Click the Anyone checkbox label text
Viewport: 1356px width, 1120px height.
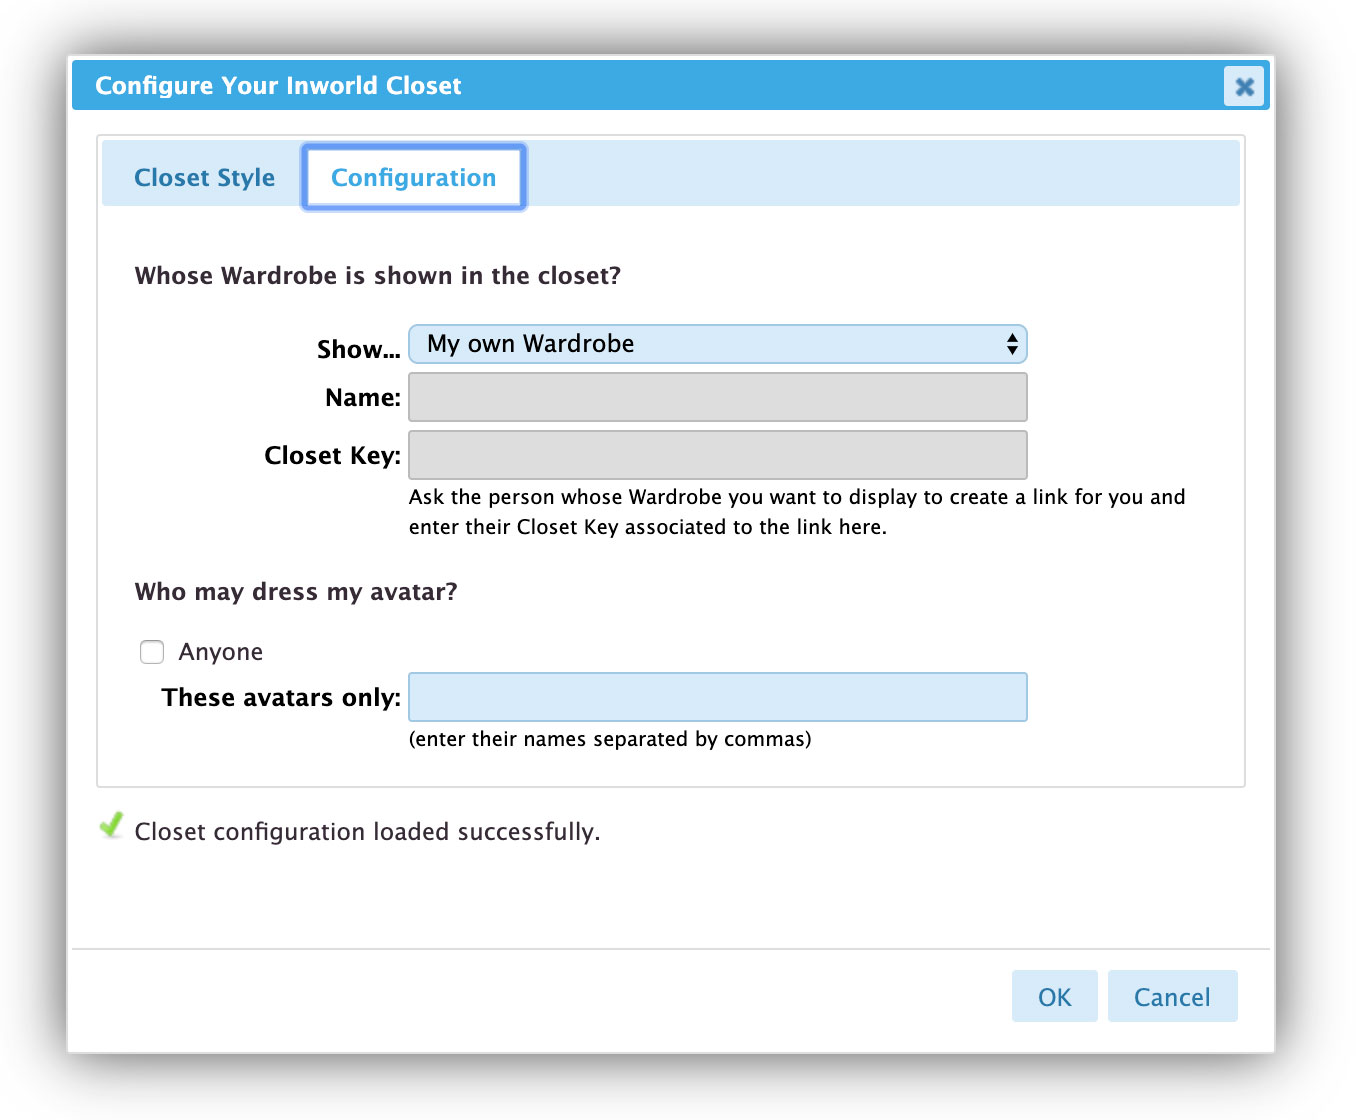coord(220,652)
